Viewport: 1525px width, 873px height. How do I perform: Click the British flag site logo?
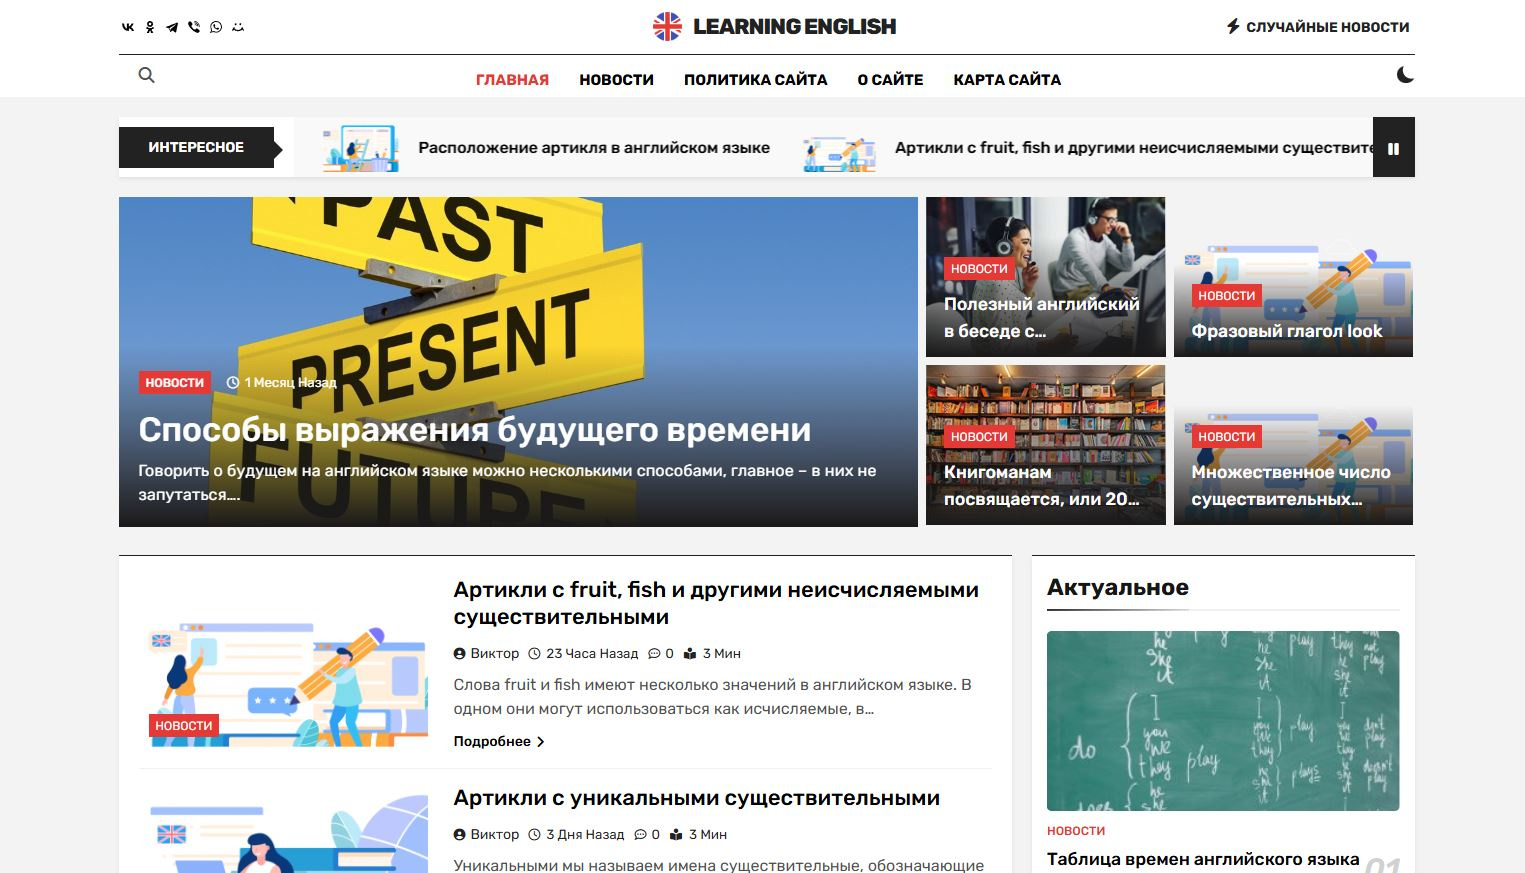point(667,26)
